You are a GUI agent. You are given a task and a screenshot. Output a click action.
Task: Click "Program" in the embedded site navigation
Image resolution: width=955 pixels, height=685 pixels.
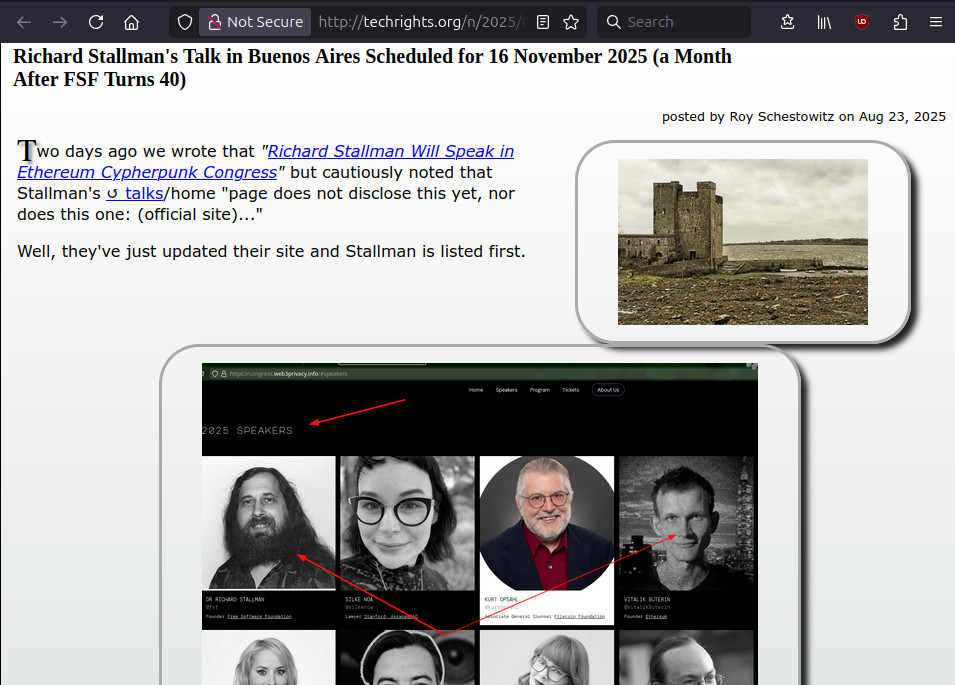(x=540, y=390)
